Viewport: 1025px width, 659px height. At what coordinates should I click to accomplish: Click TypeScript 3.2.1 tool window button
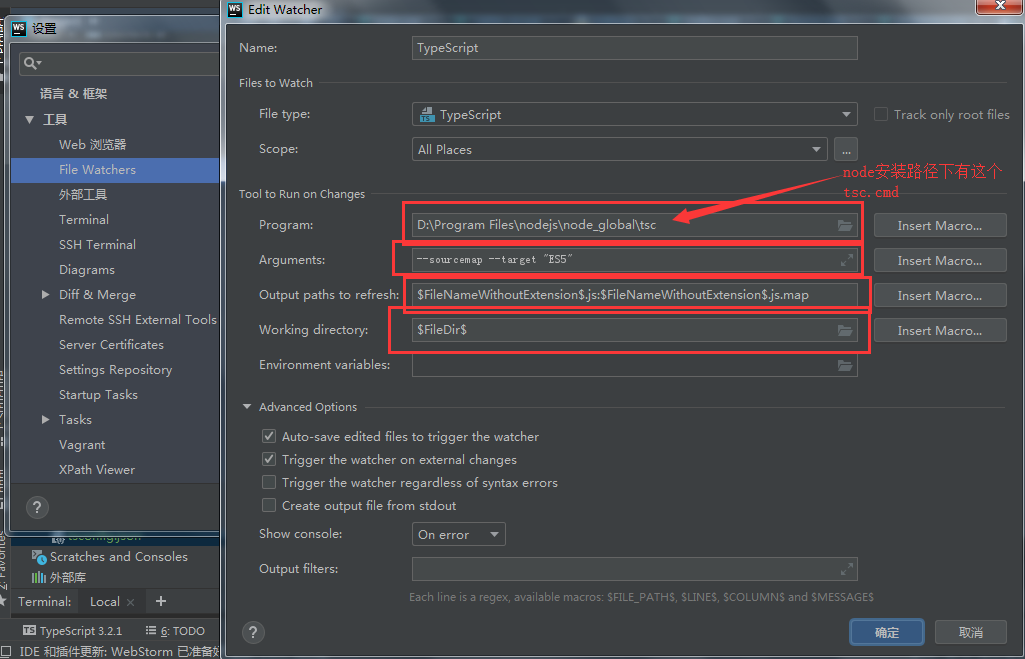click(73, 631)
